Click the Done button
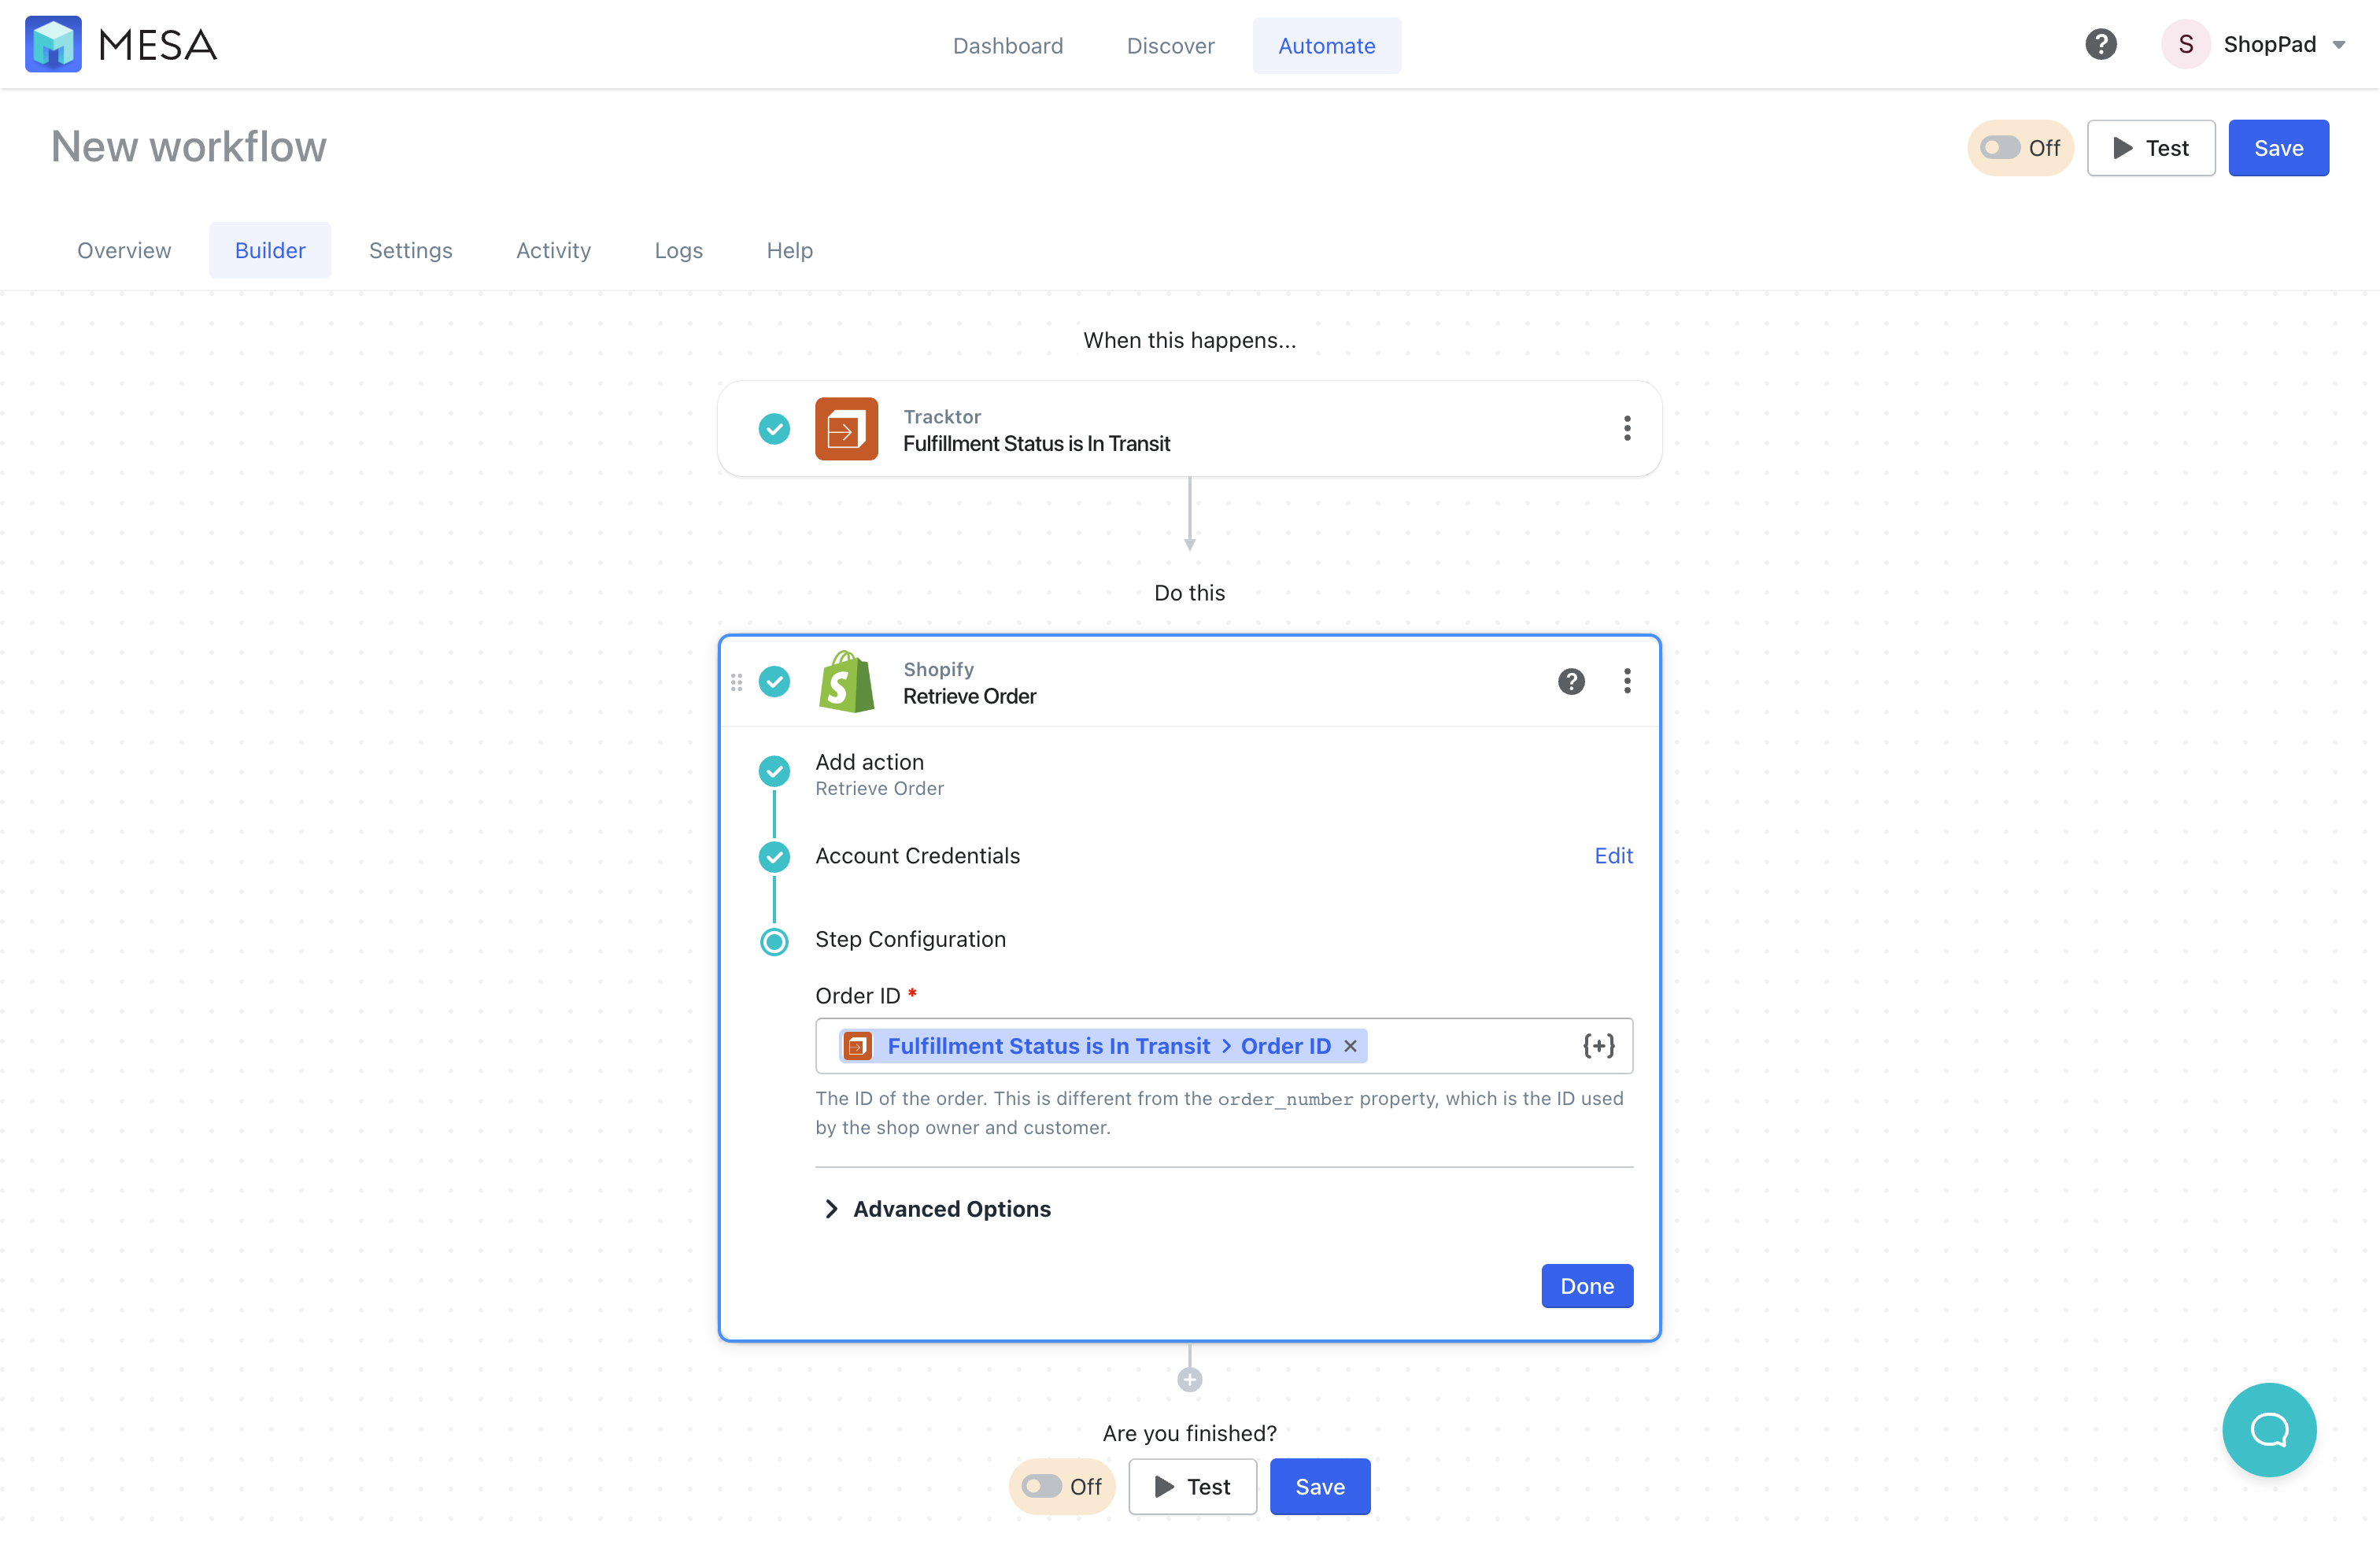 (1587, 1286)
